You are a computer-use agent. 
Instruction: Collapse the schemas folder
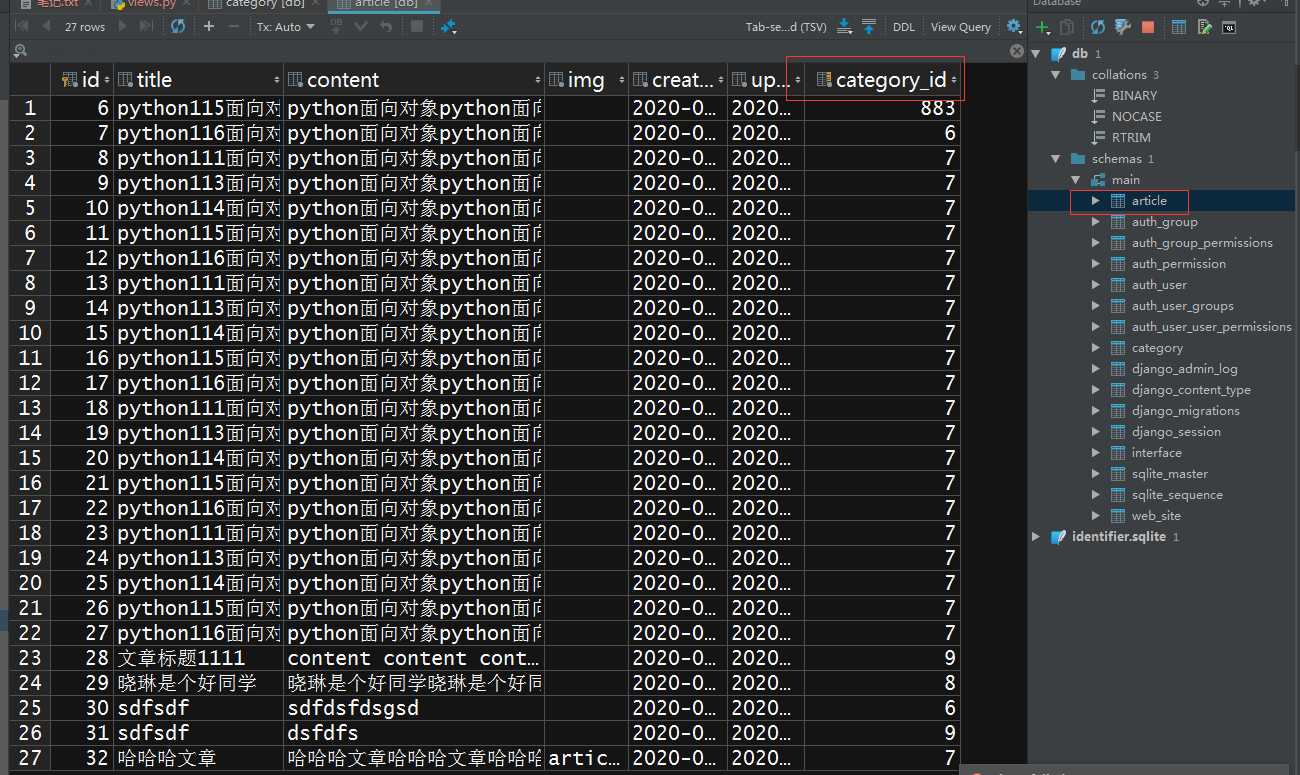(1056, 159)
